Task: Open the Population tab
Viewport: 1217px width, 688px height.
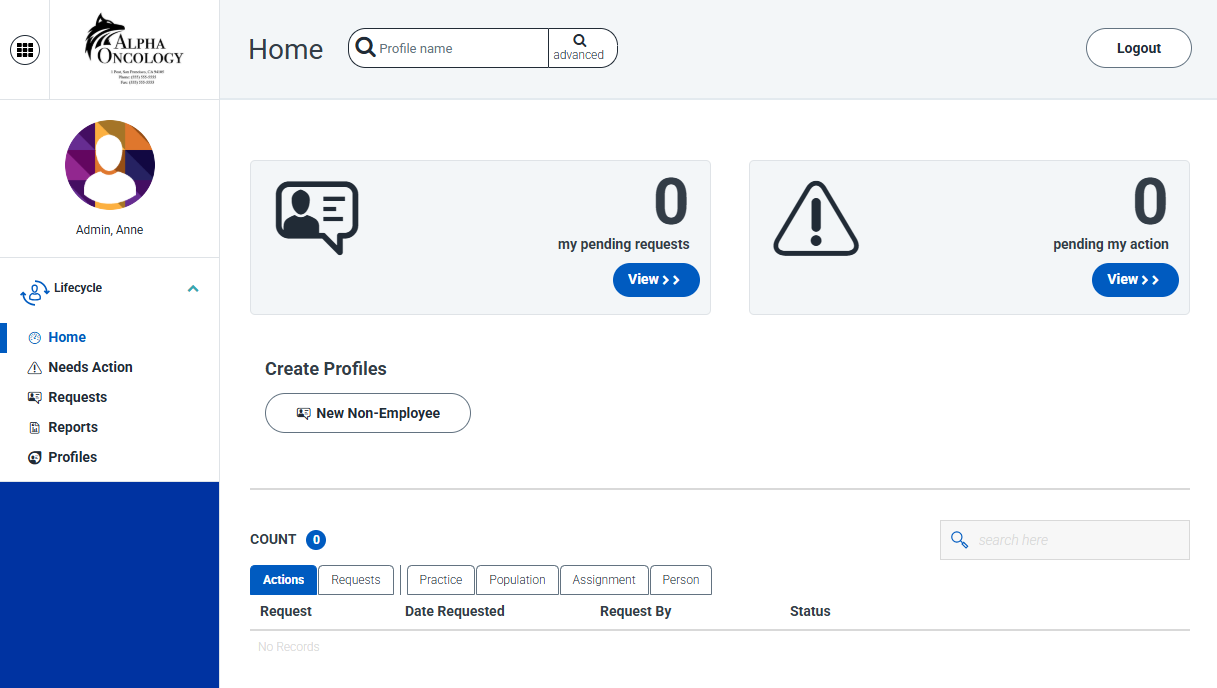Action: pos(517,580)
